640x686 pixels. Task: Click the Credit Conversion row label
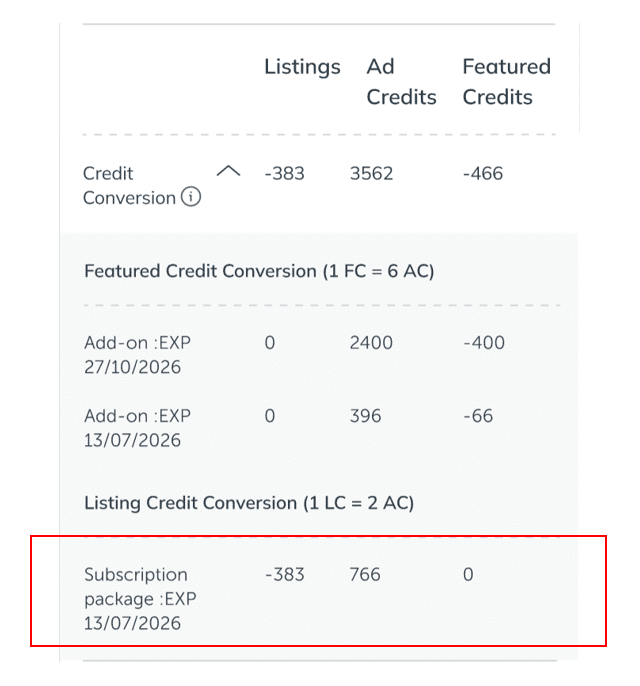tap(129, 185)
